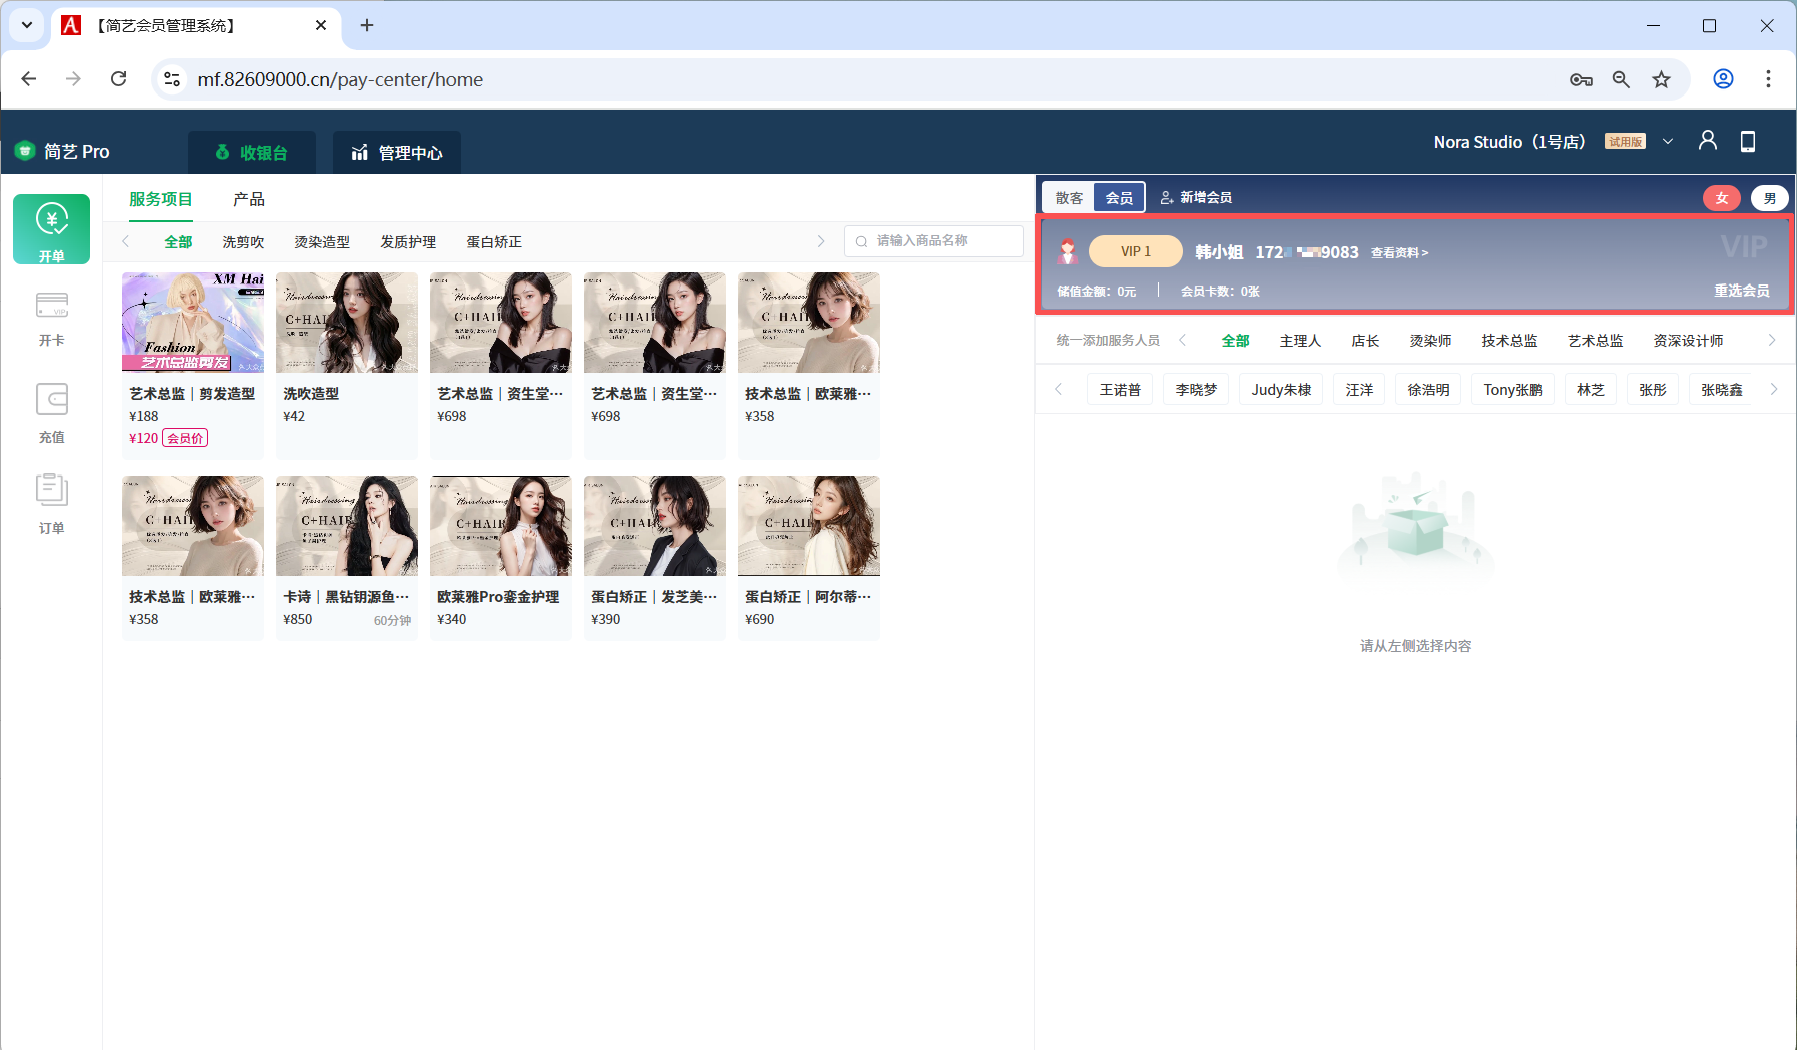Click the 重选会员 button
Screen dimensions: 1797x1050
[1741, 290]
